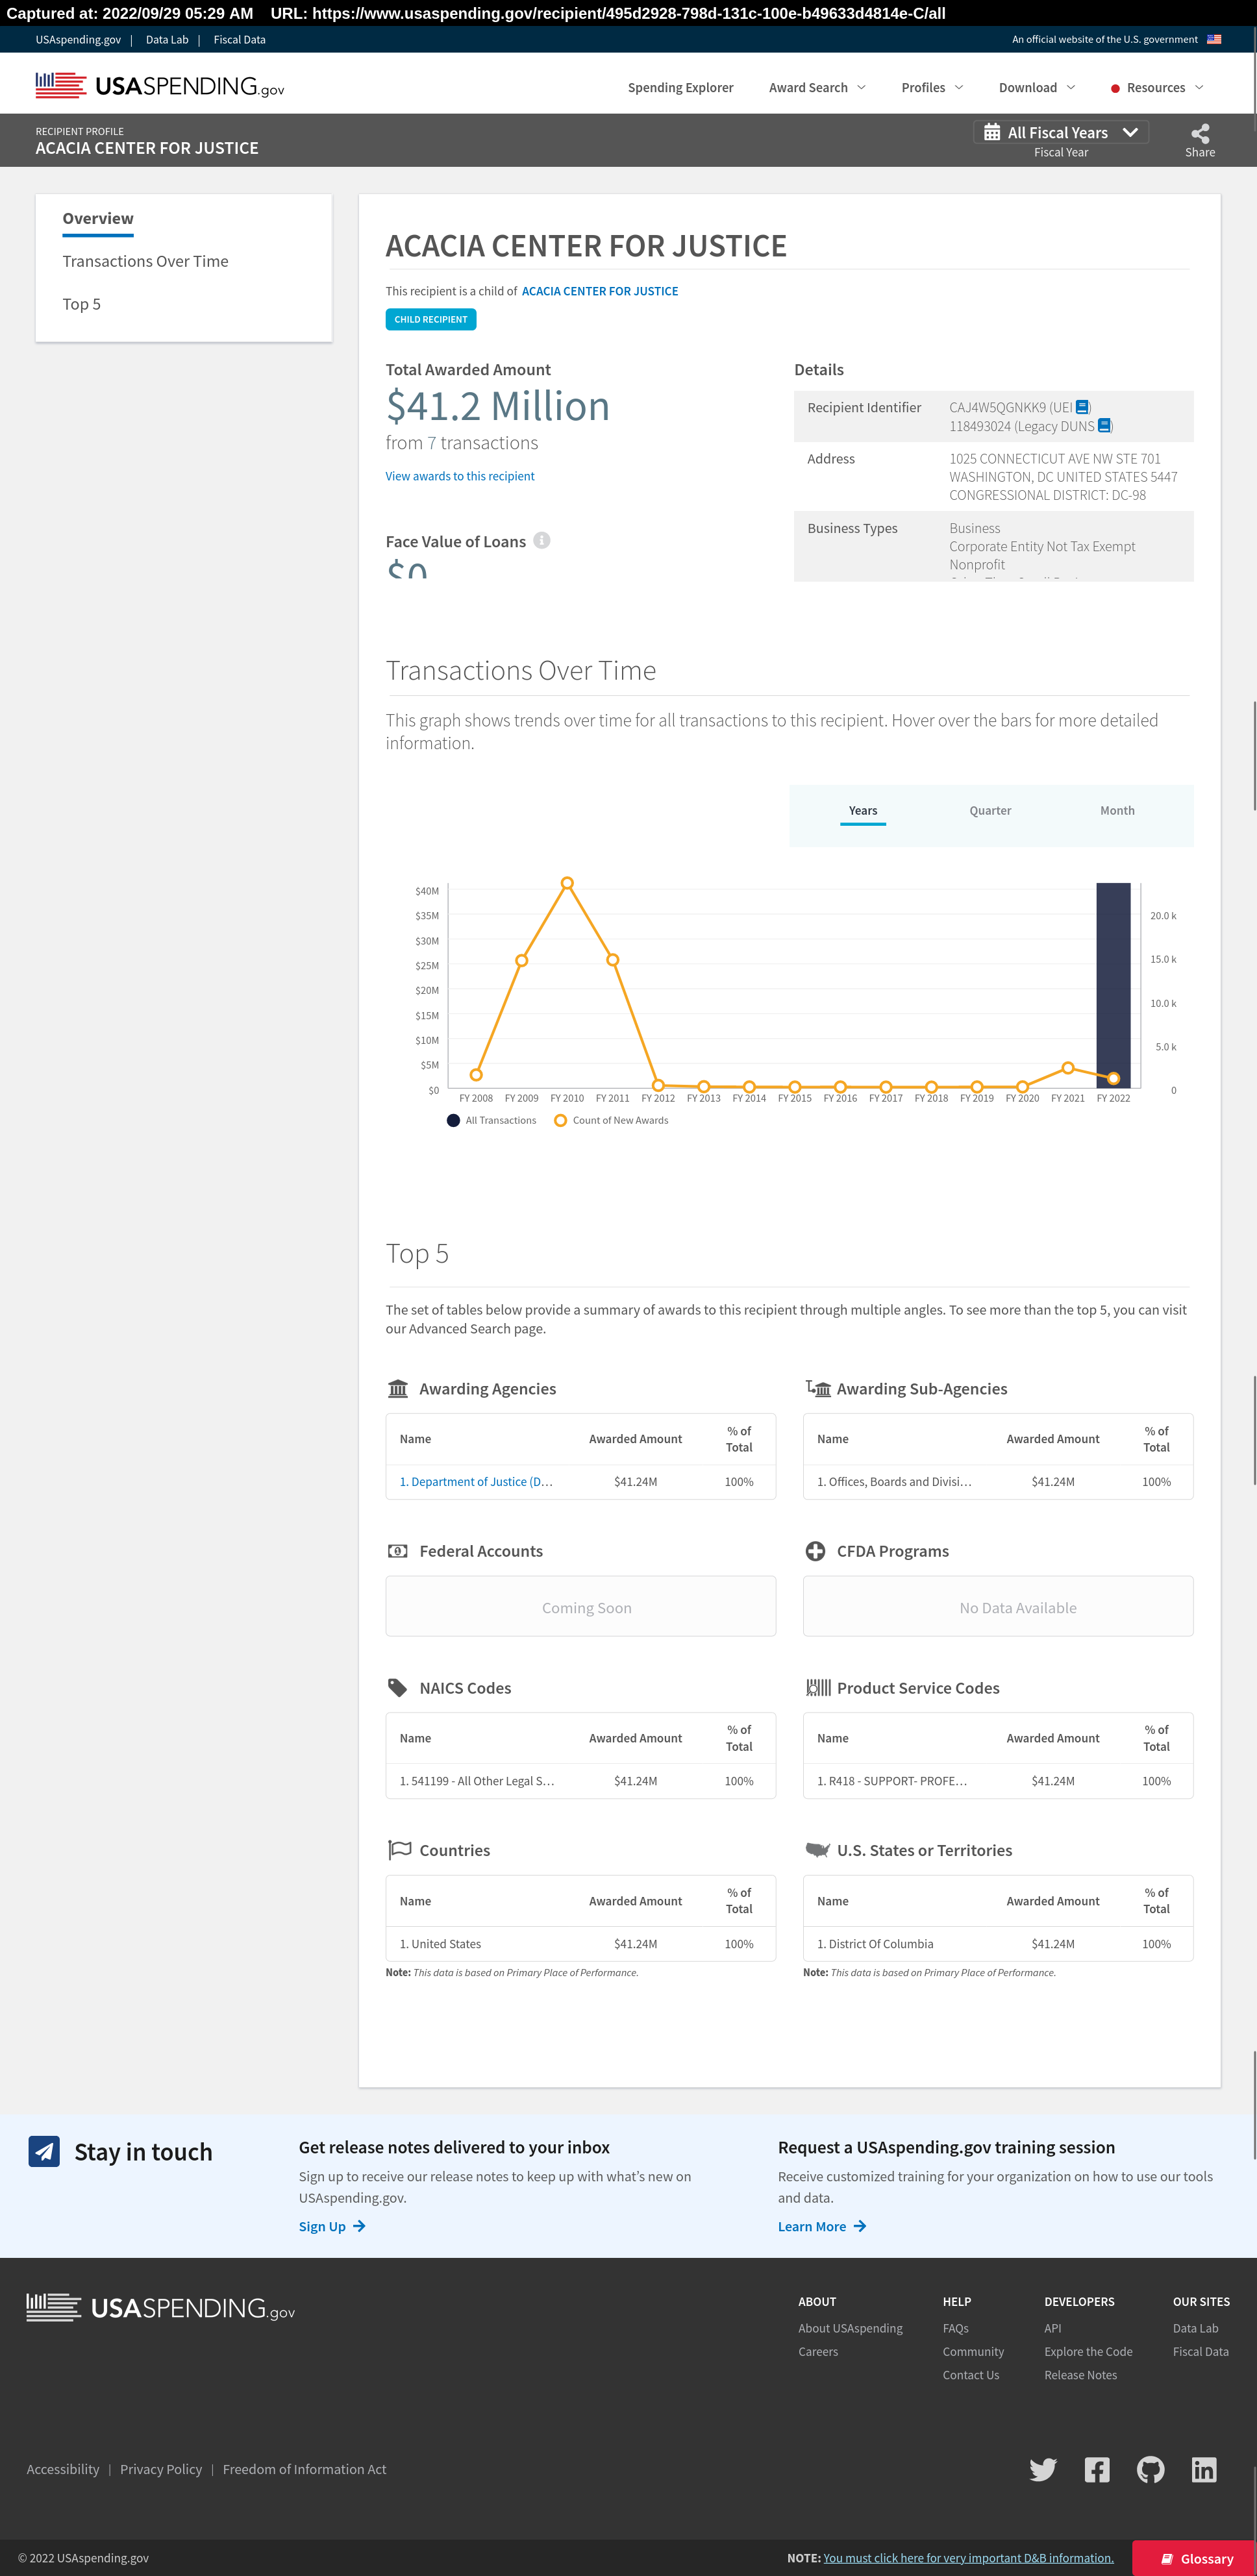This screenshot has width=1257, height=2576.
Task: Open the Twitter icon in footer
Action: point(1043,2469)
